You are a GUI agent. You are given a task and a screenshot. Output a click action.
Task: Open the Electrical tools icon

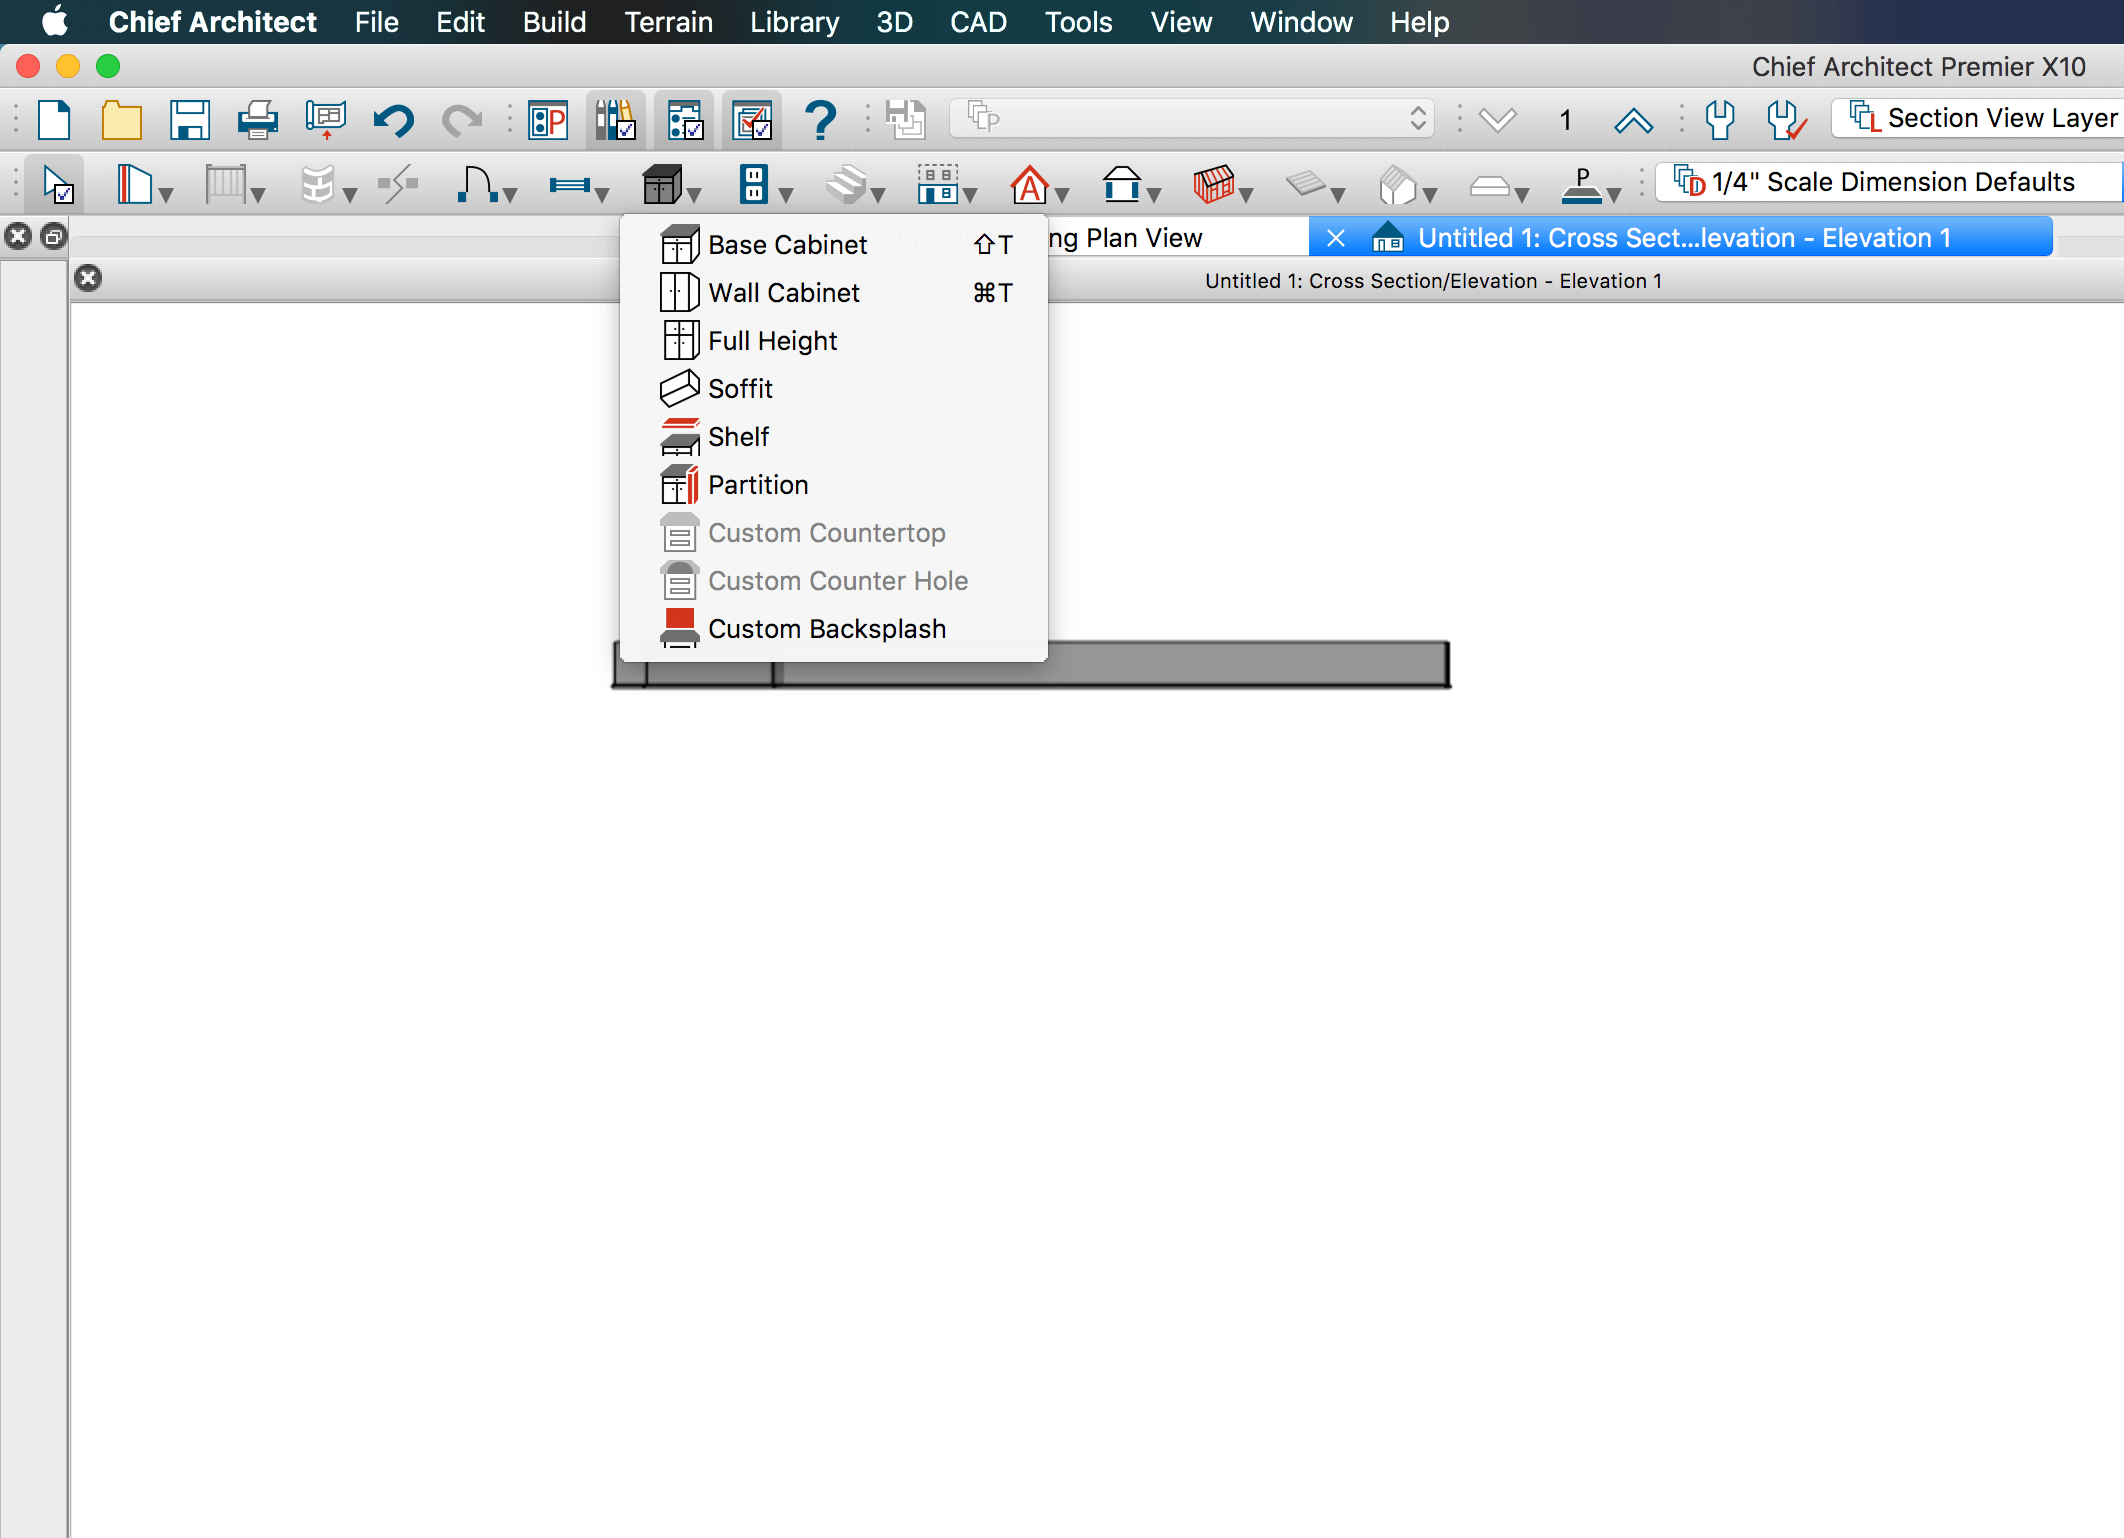click(x=754, y=184)
